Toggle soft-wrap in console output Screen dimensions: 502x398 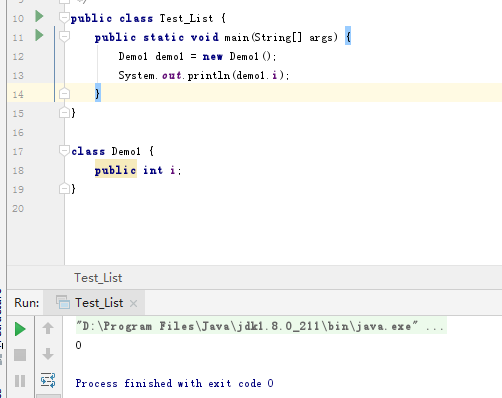point(48,380)
